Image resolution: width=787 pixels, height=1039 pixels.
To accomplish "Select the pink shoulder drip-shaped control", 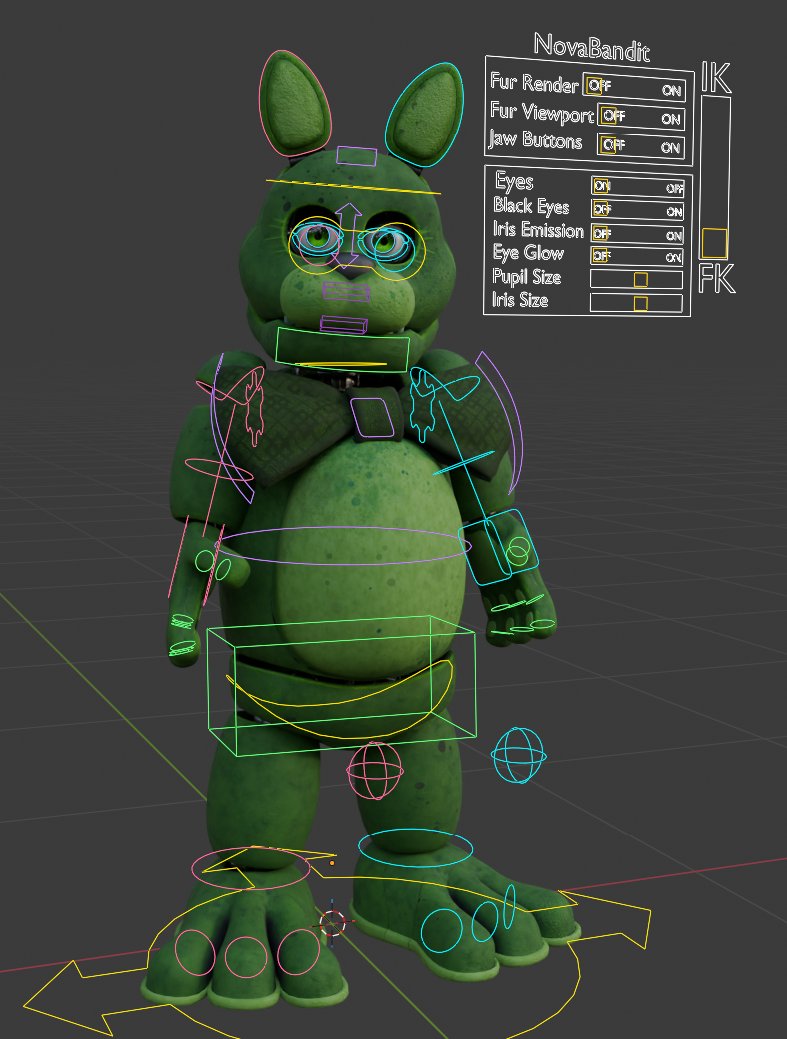I will point(252,408).
